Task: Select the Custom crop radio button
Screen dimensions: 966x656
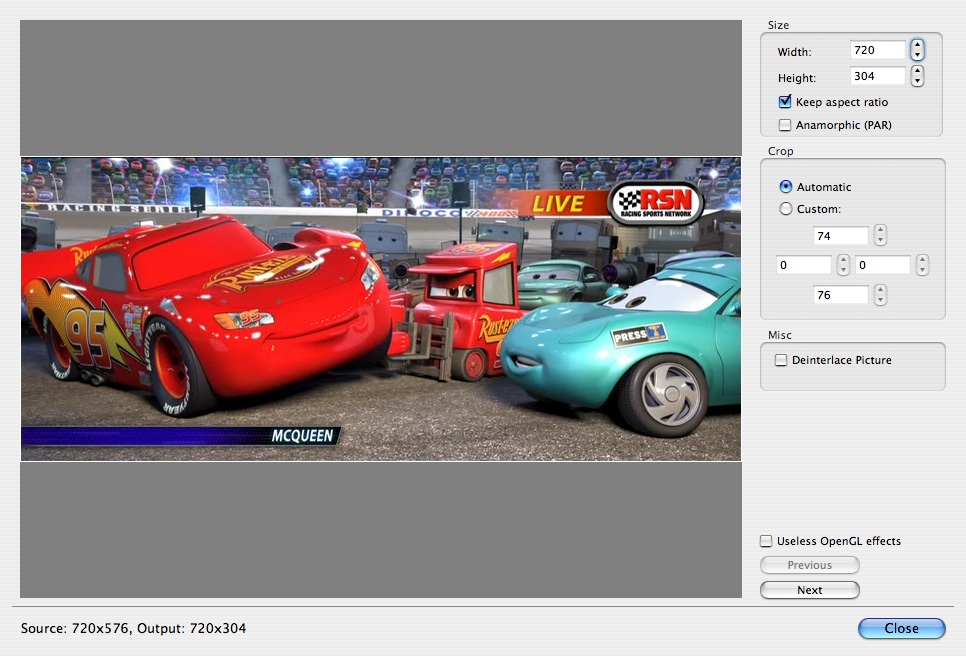Action: (785, 209)
